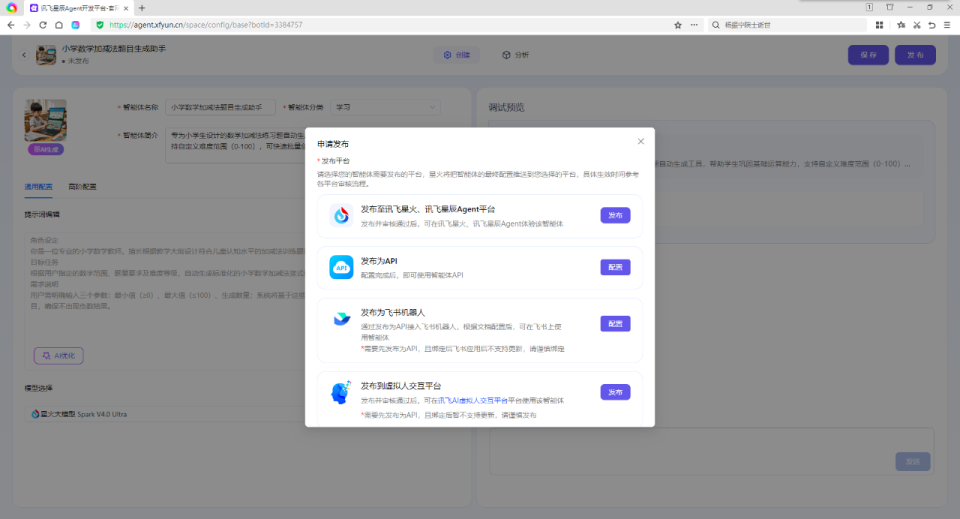Click the 发布 button in page header
This screenshot has width=960, height=519.
point(915,55)
